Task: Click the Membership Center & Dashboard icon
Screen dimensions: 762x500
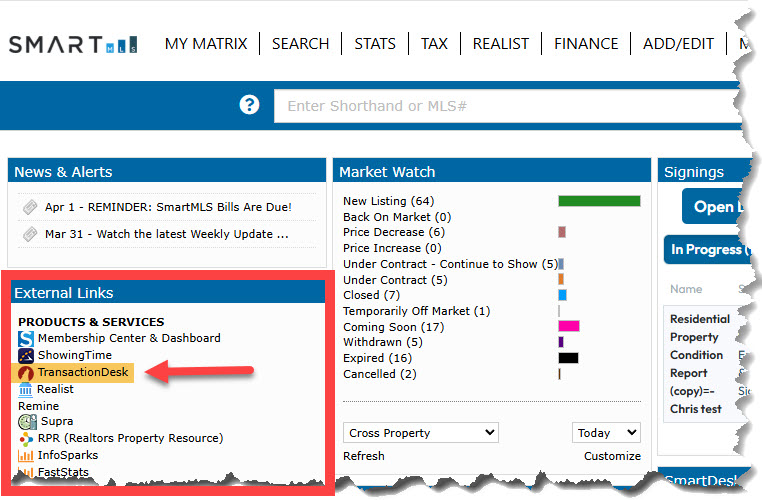Action: 26,339
